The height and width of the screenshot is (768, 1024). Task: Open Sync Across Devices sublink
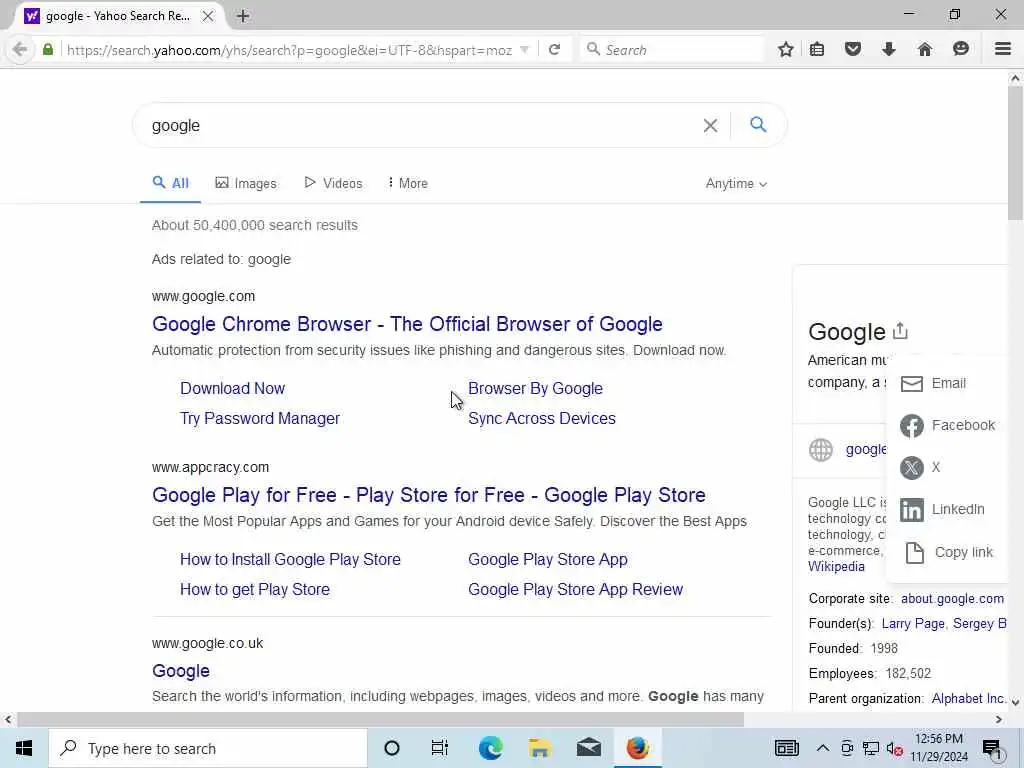(542, 419)
